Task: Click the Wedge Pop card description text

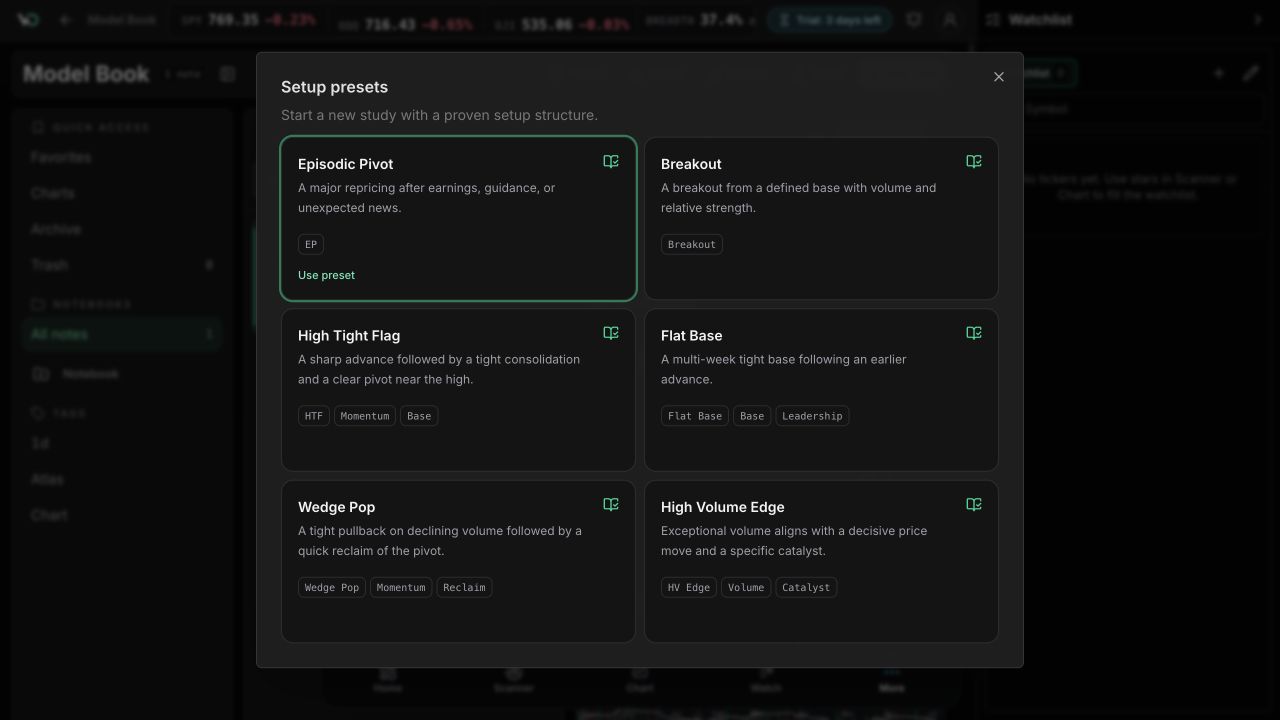Action: pos(440,541)
